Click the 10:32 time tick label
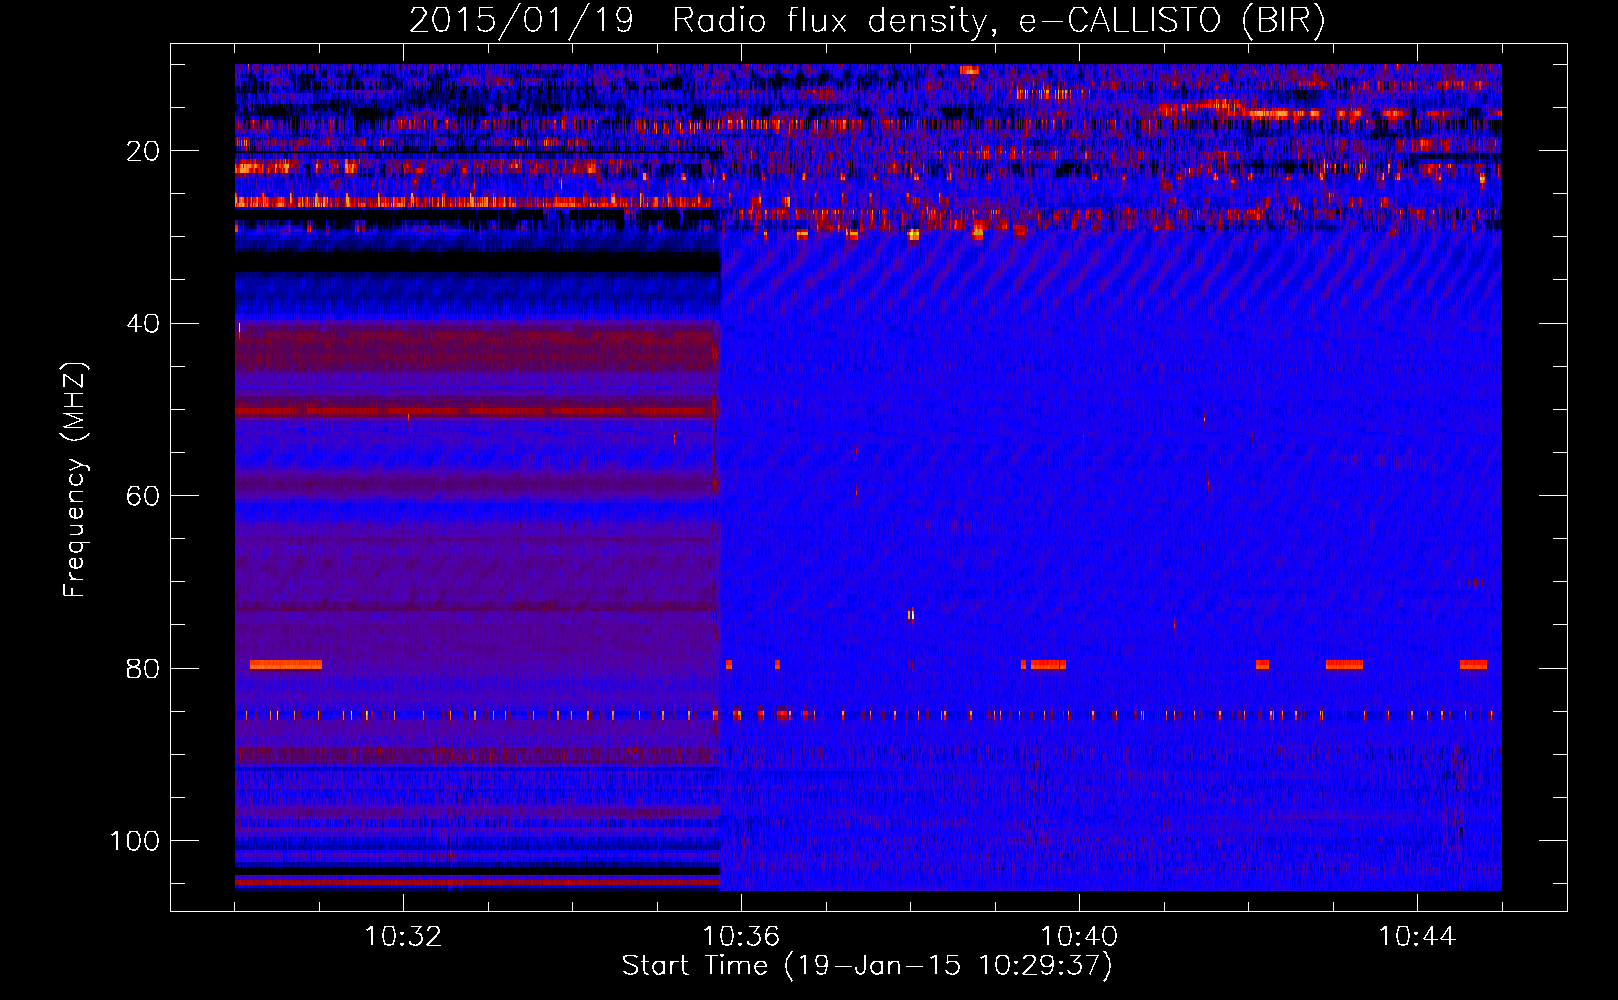This screenshot has width=1618, height=1000. (x=403, y=937)
